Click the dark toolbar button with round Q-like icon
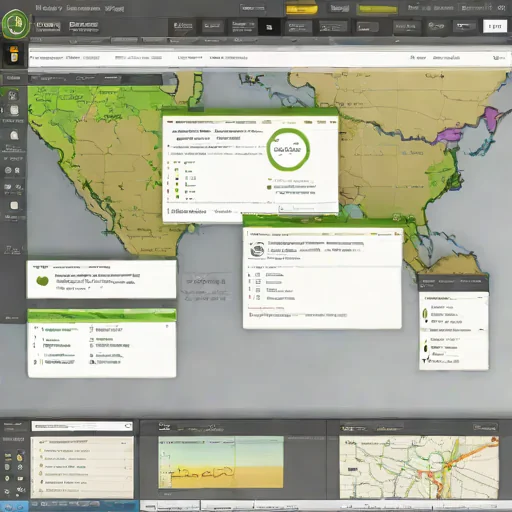512x512 pixels. (x=436, y=26)
